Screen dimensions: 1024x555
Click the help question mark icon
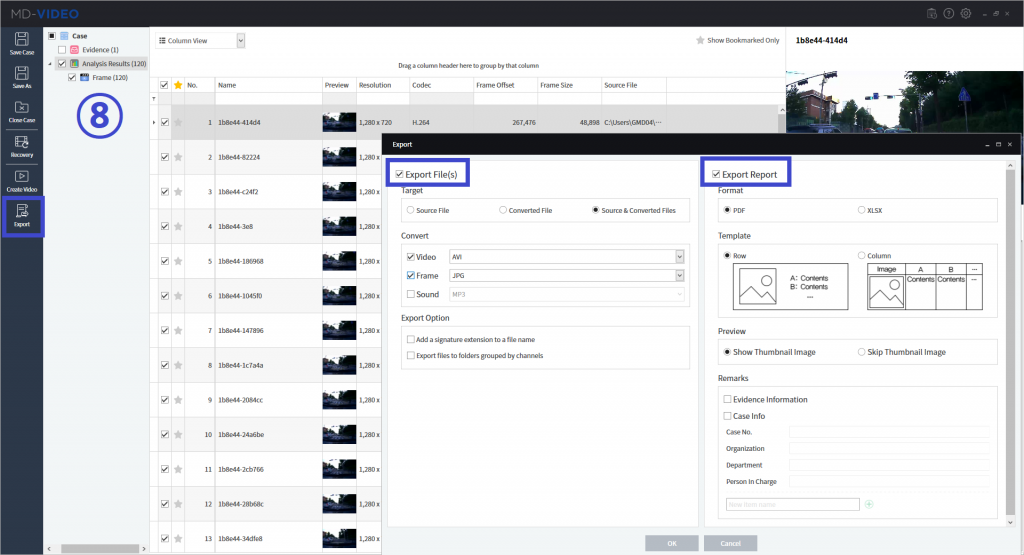pyautogui.click(x=948, y=13)
